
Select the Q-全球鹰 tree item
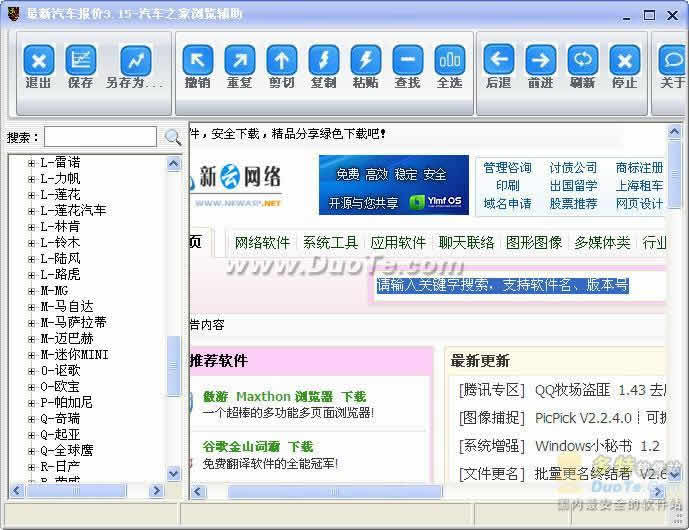tap(67, 450)
